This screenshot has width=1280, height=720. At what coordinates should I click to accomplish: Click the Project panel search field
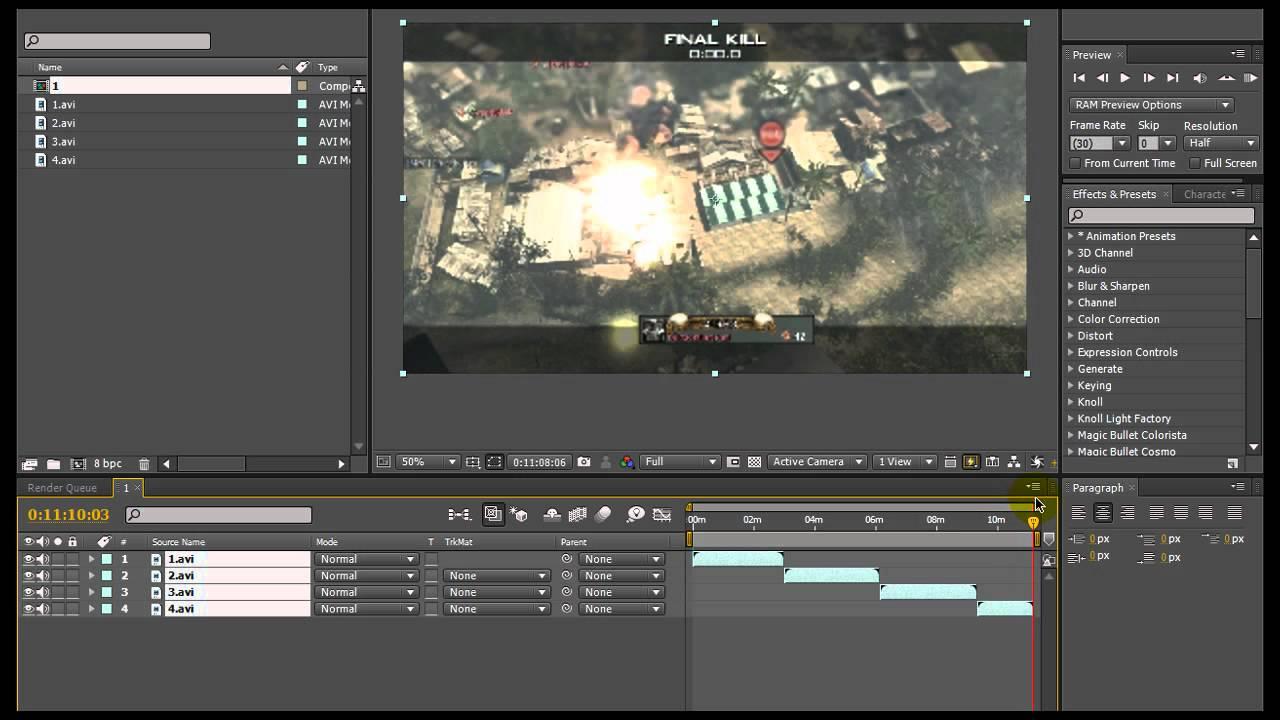click(x=117, y=41)
